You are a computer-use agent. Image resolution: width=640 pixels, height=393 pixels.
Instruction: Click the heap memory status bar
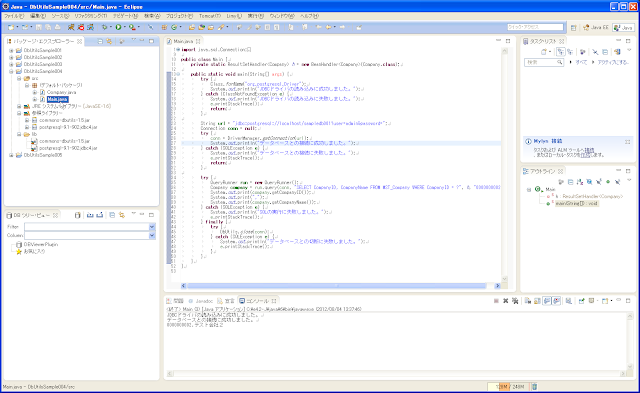pyautogui.click(x=508, y=386)
